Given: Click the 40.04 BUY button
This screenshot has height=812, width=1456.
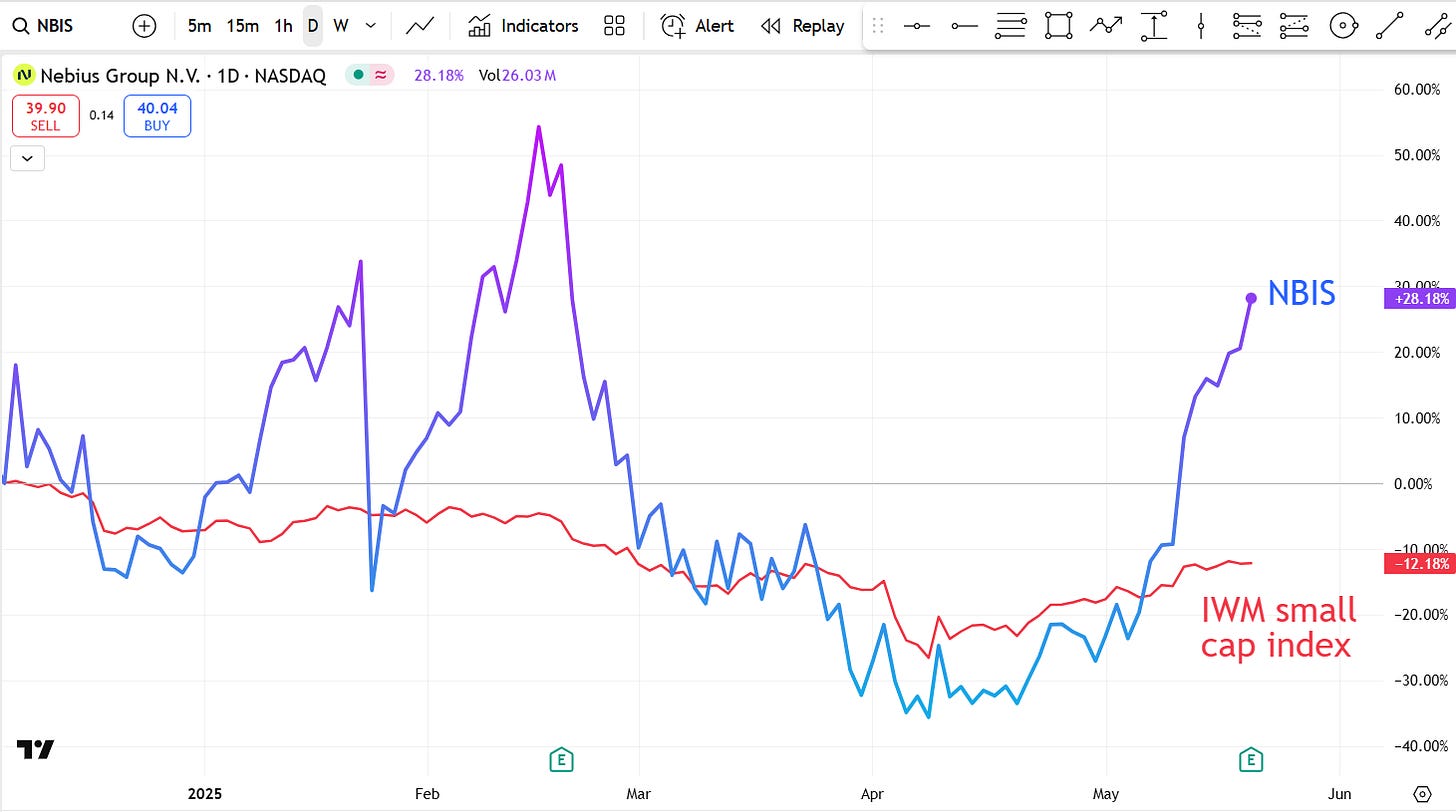Looking at the screenshot, I should coord(157,116).
